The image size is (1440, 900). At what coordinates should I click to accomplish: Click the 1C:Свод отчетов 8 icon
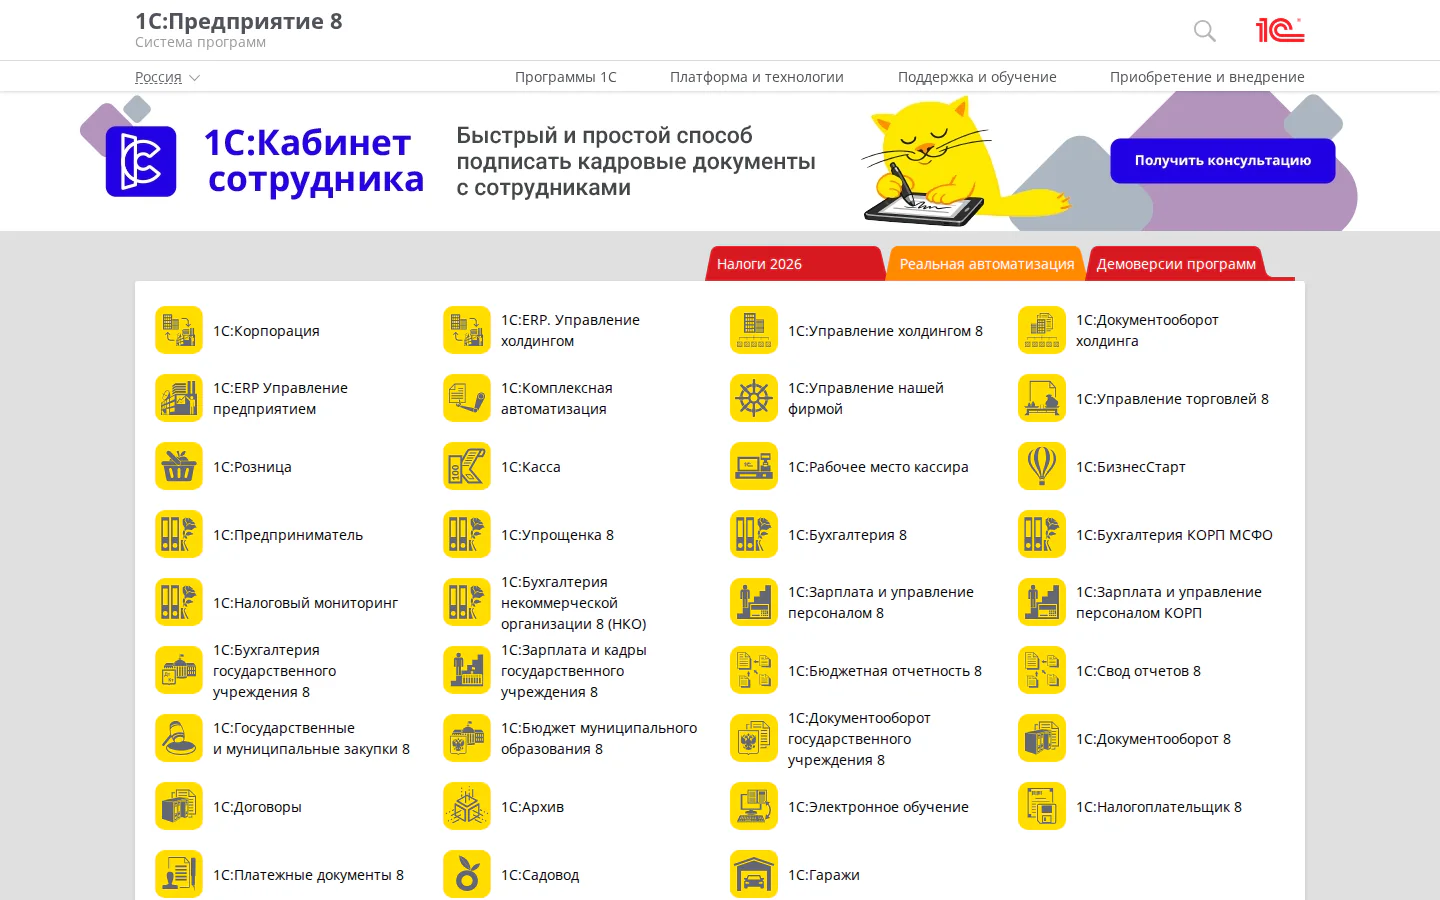click(1042, 670)
